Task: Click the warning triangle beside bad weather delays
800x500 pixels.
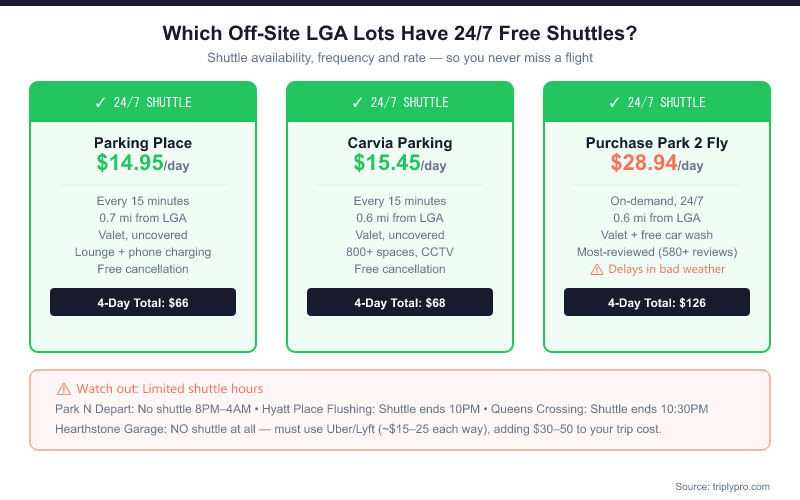Action: (597, 269)
